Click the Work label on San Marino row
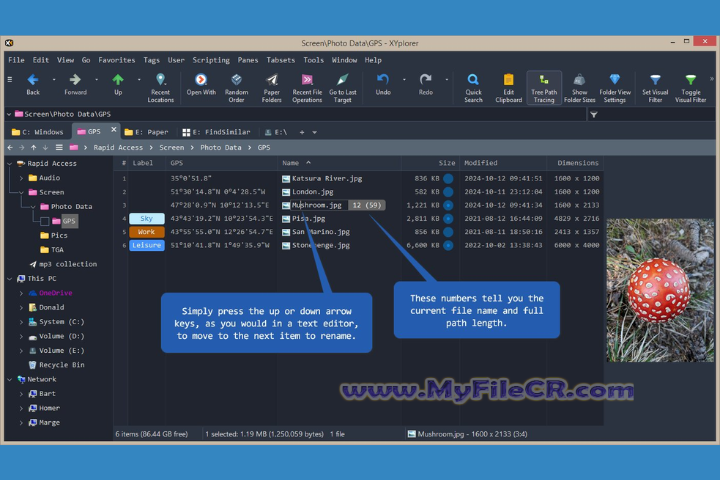 146,232
